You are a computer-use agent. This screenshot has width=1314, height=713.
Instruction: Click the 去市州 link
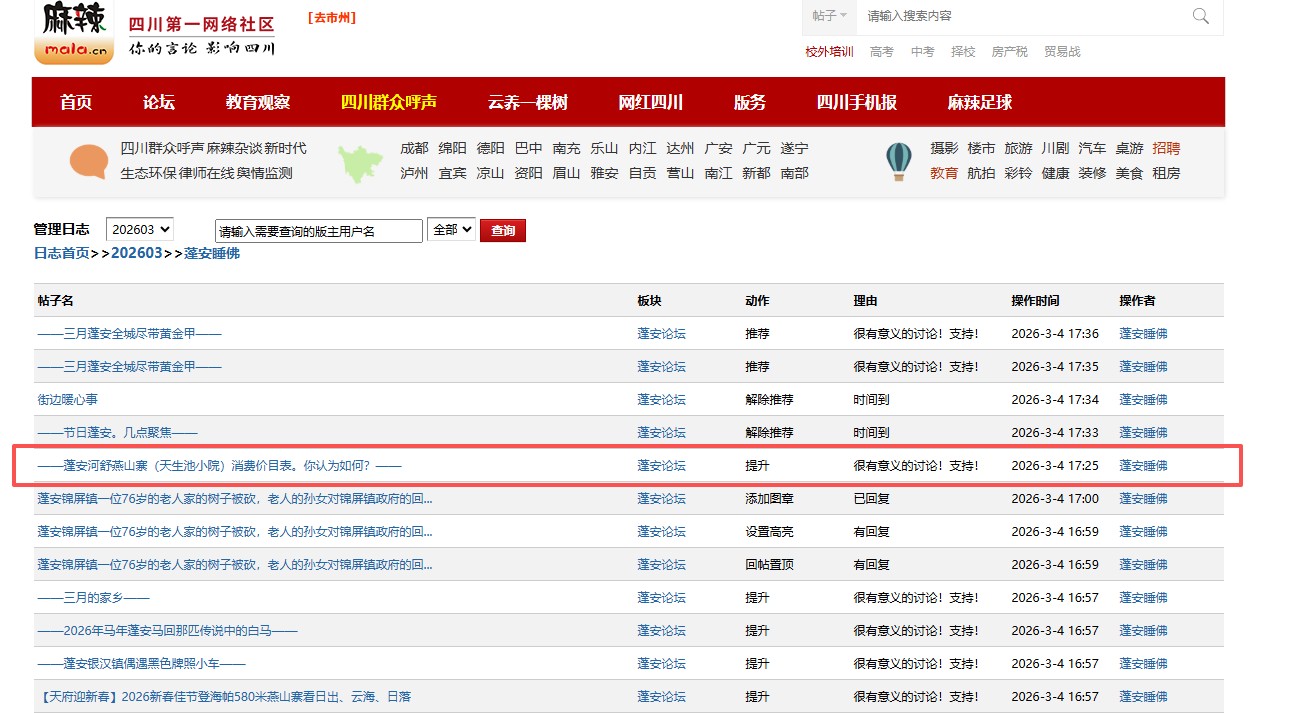click(x=332, y=18)
